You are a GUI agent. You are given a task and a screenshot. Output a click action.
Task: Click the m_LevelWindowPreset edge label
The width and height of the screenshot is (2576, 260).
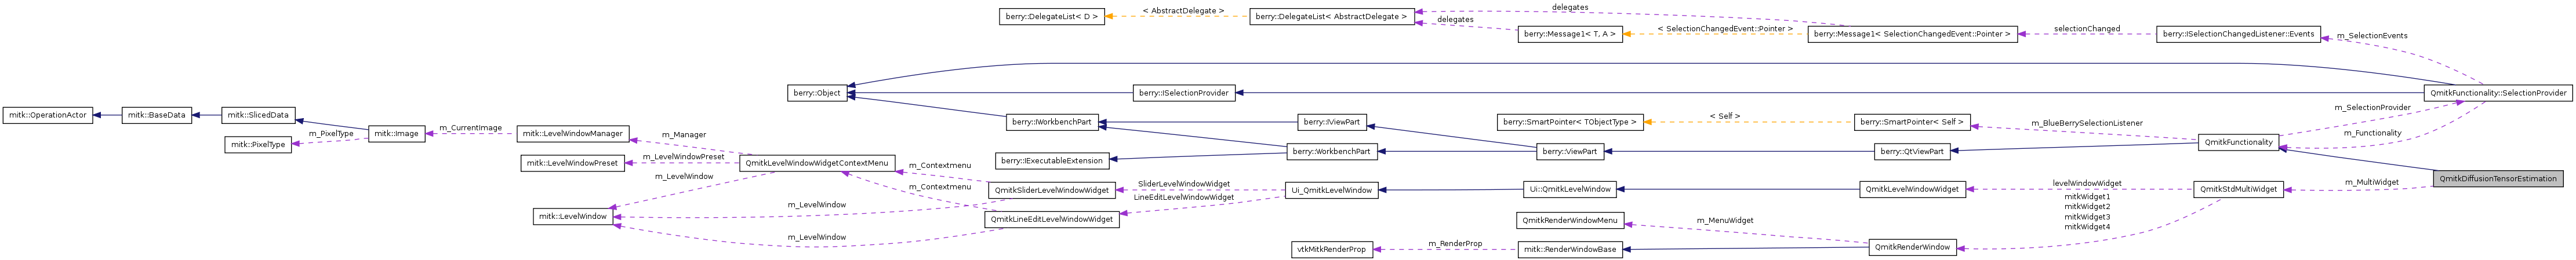683,157
